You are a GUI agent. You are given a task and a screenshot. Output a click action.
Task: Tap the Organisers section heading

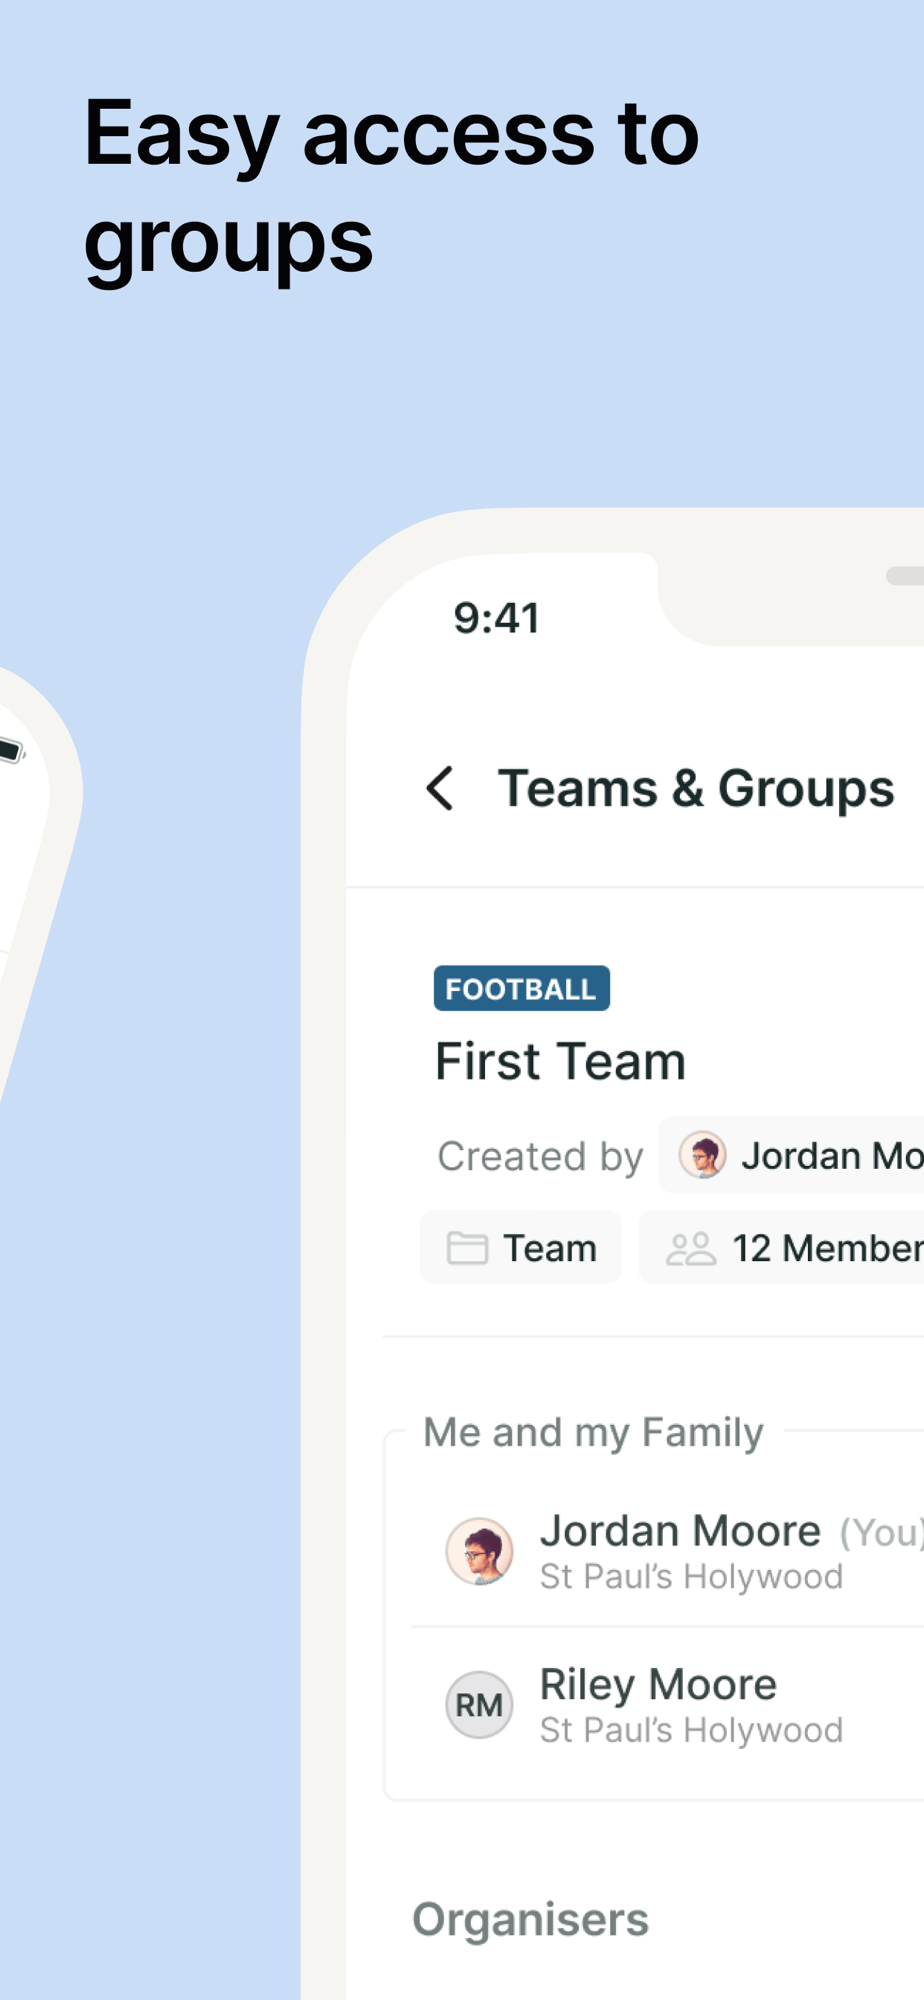click(x=530, y=1920)
